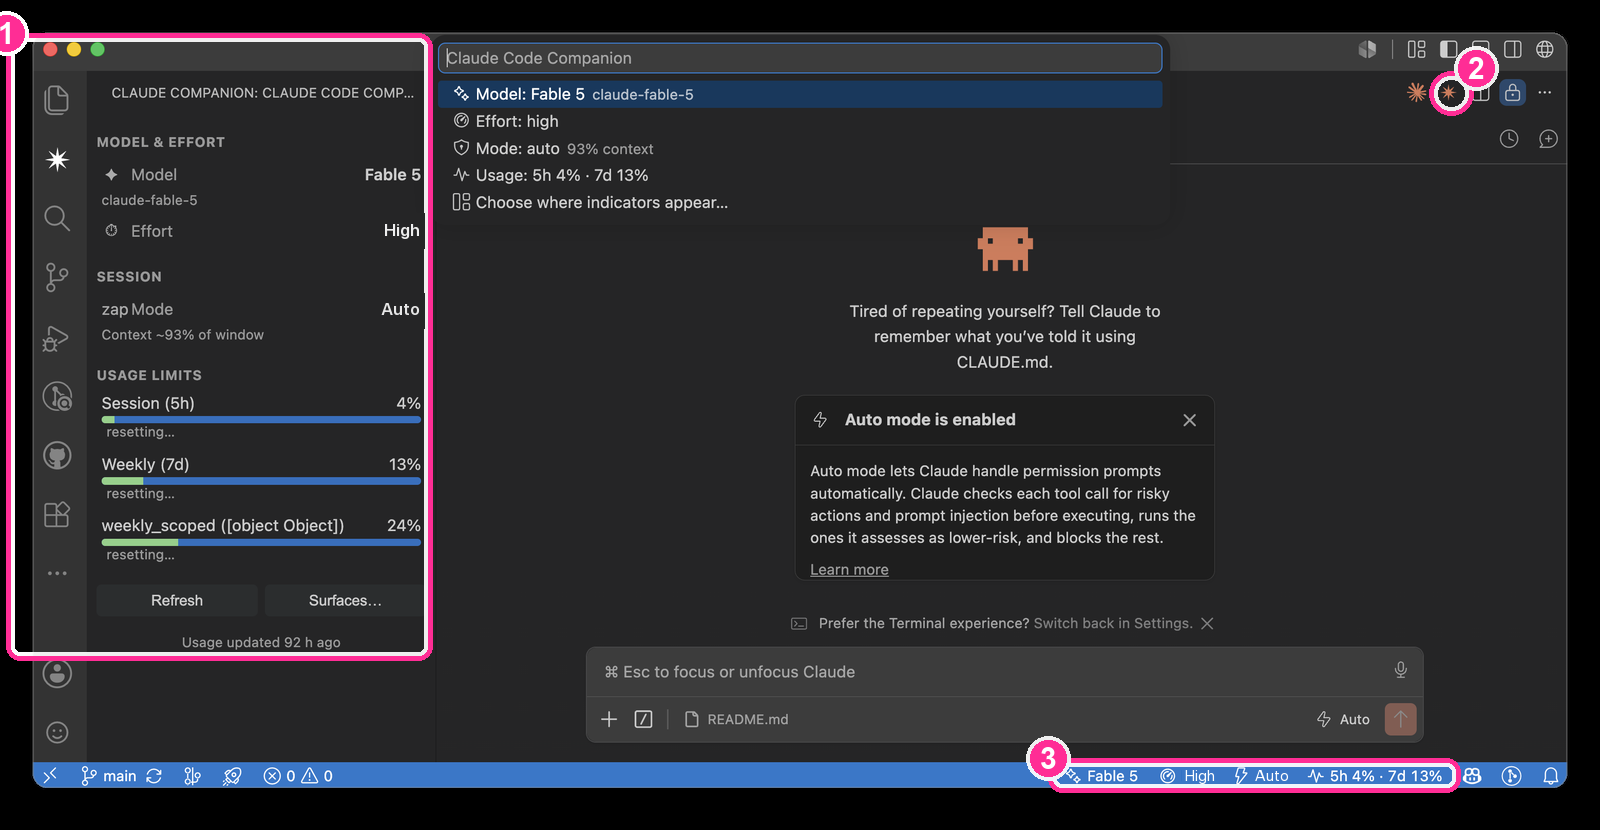Change the Mode row showing Auto in the sidebar
Image resolution: width=1600 pixels, height=830 pixels.
coord(260,309)
